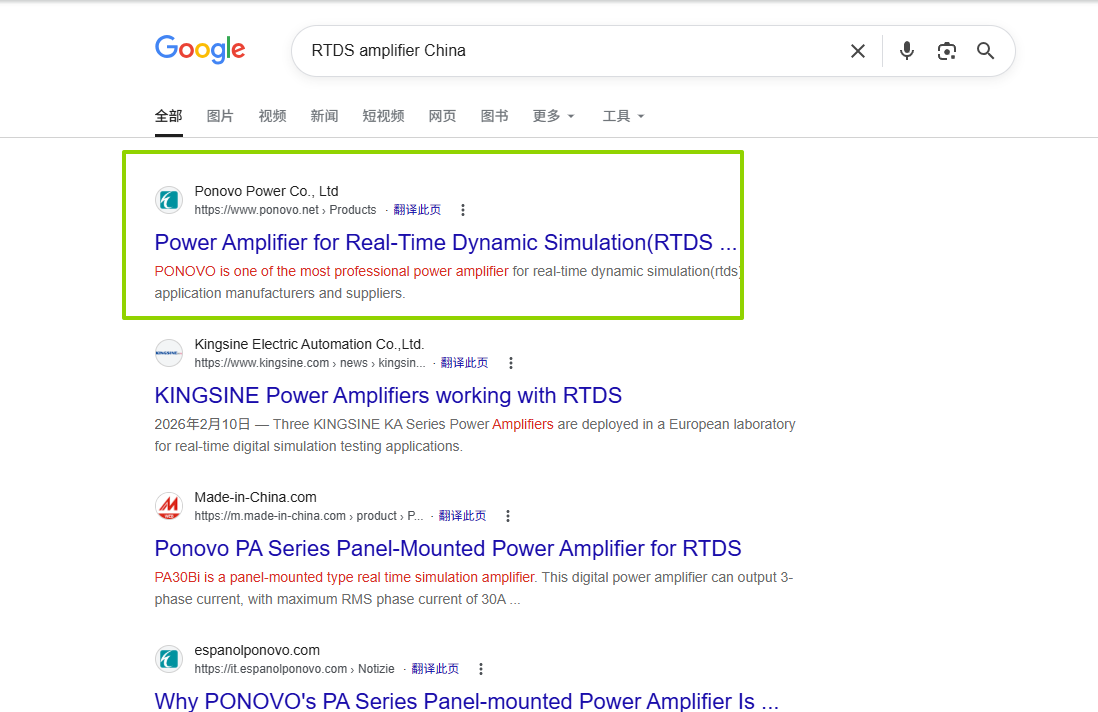The image size is (1098, 712).
Task: Click the espanolponovo.com site name
Action: tap(257, 650)
